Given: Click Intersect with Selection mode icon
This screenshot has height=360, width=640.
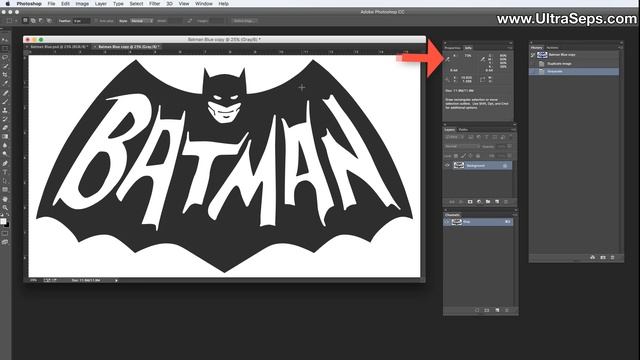Looking at the screenshot, I should point(49,20).
